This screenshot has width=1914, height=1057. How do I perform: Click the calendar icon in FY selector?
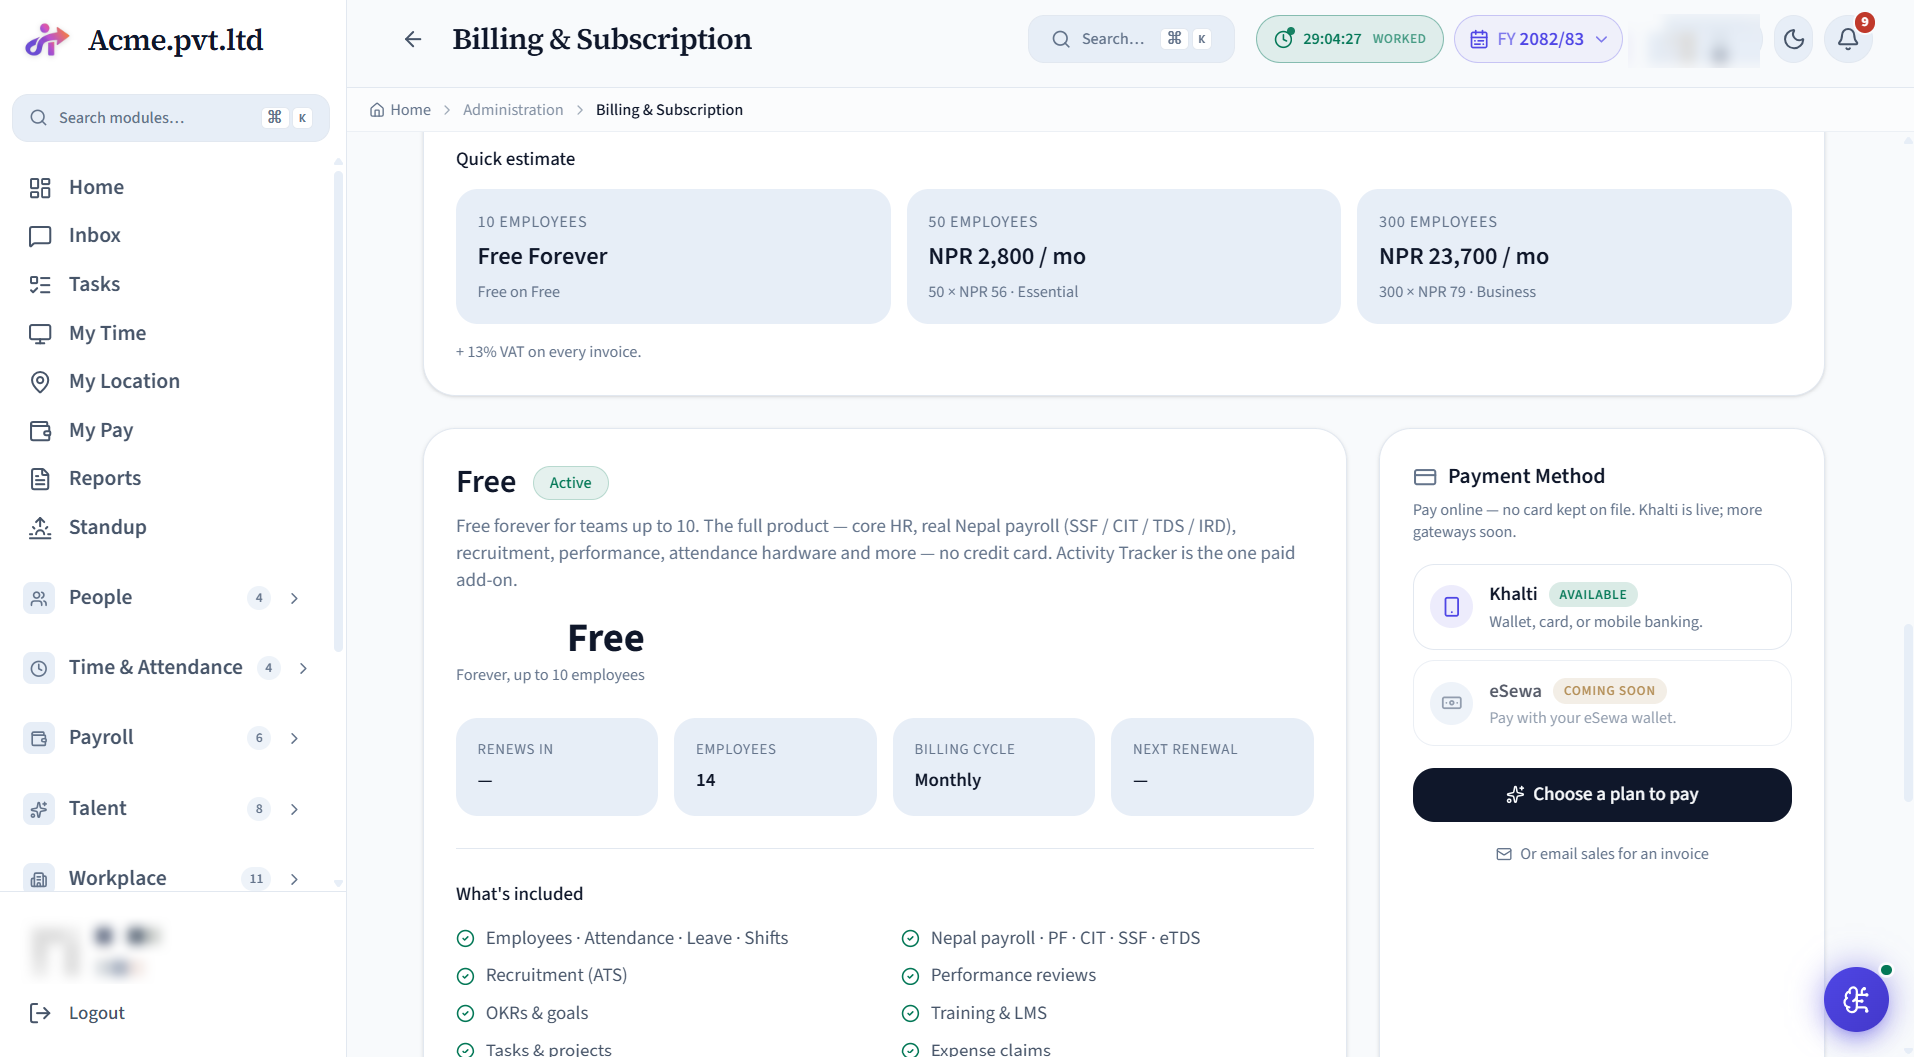(x=1479, y=39)
